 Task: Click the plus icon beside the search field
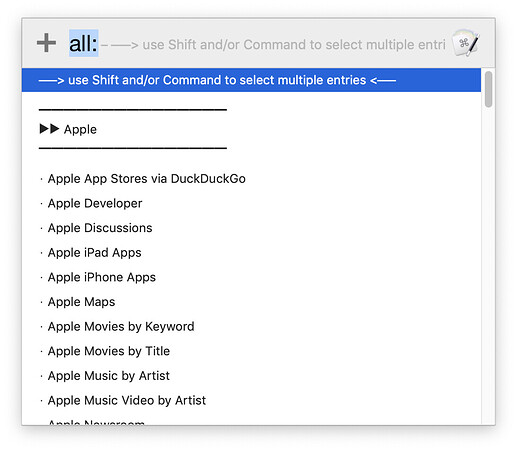46,43
